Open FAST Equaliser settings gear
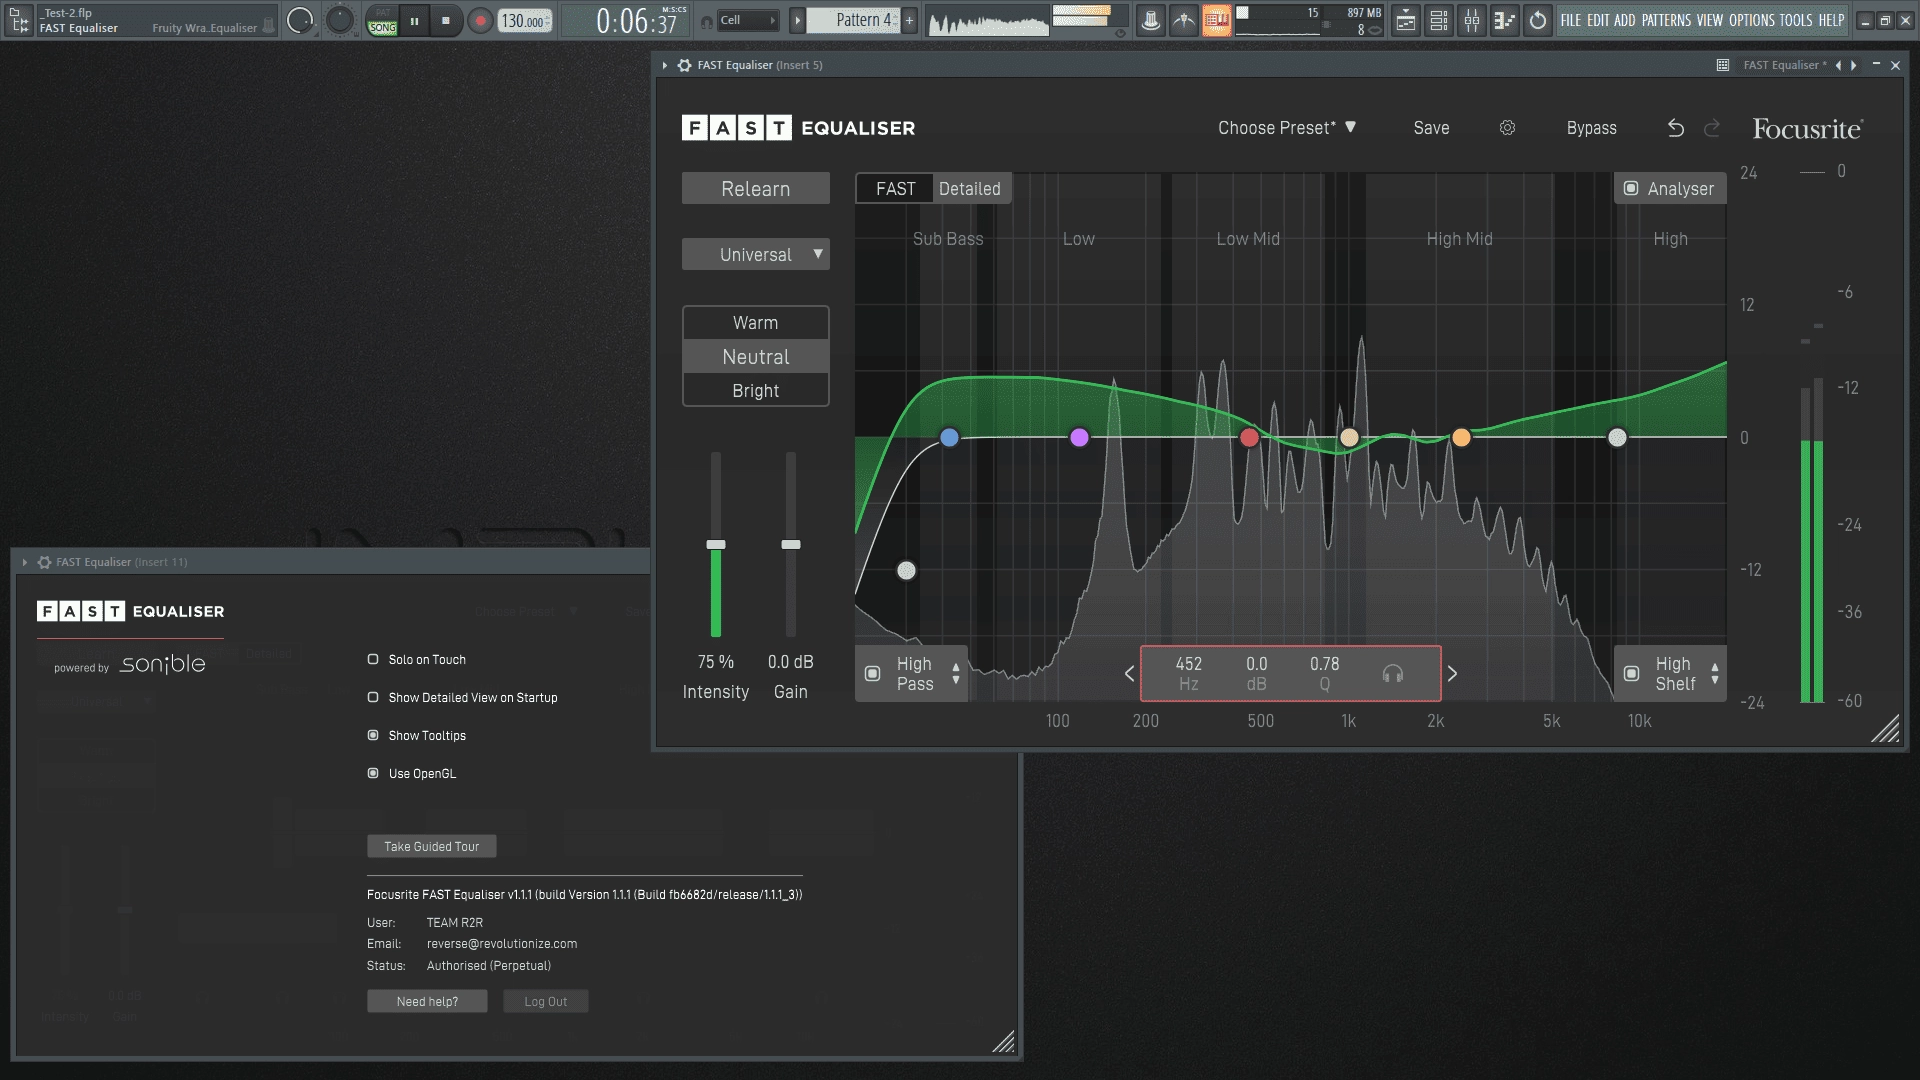 1507,128
